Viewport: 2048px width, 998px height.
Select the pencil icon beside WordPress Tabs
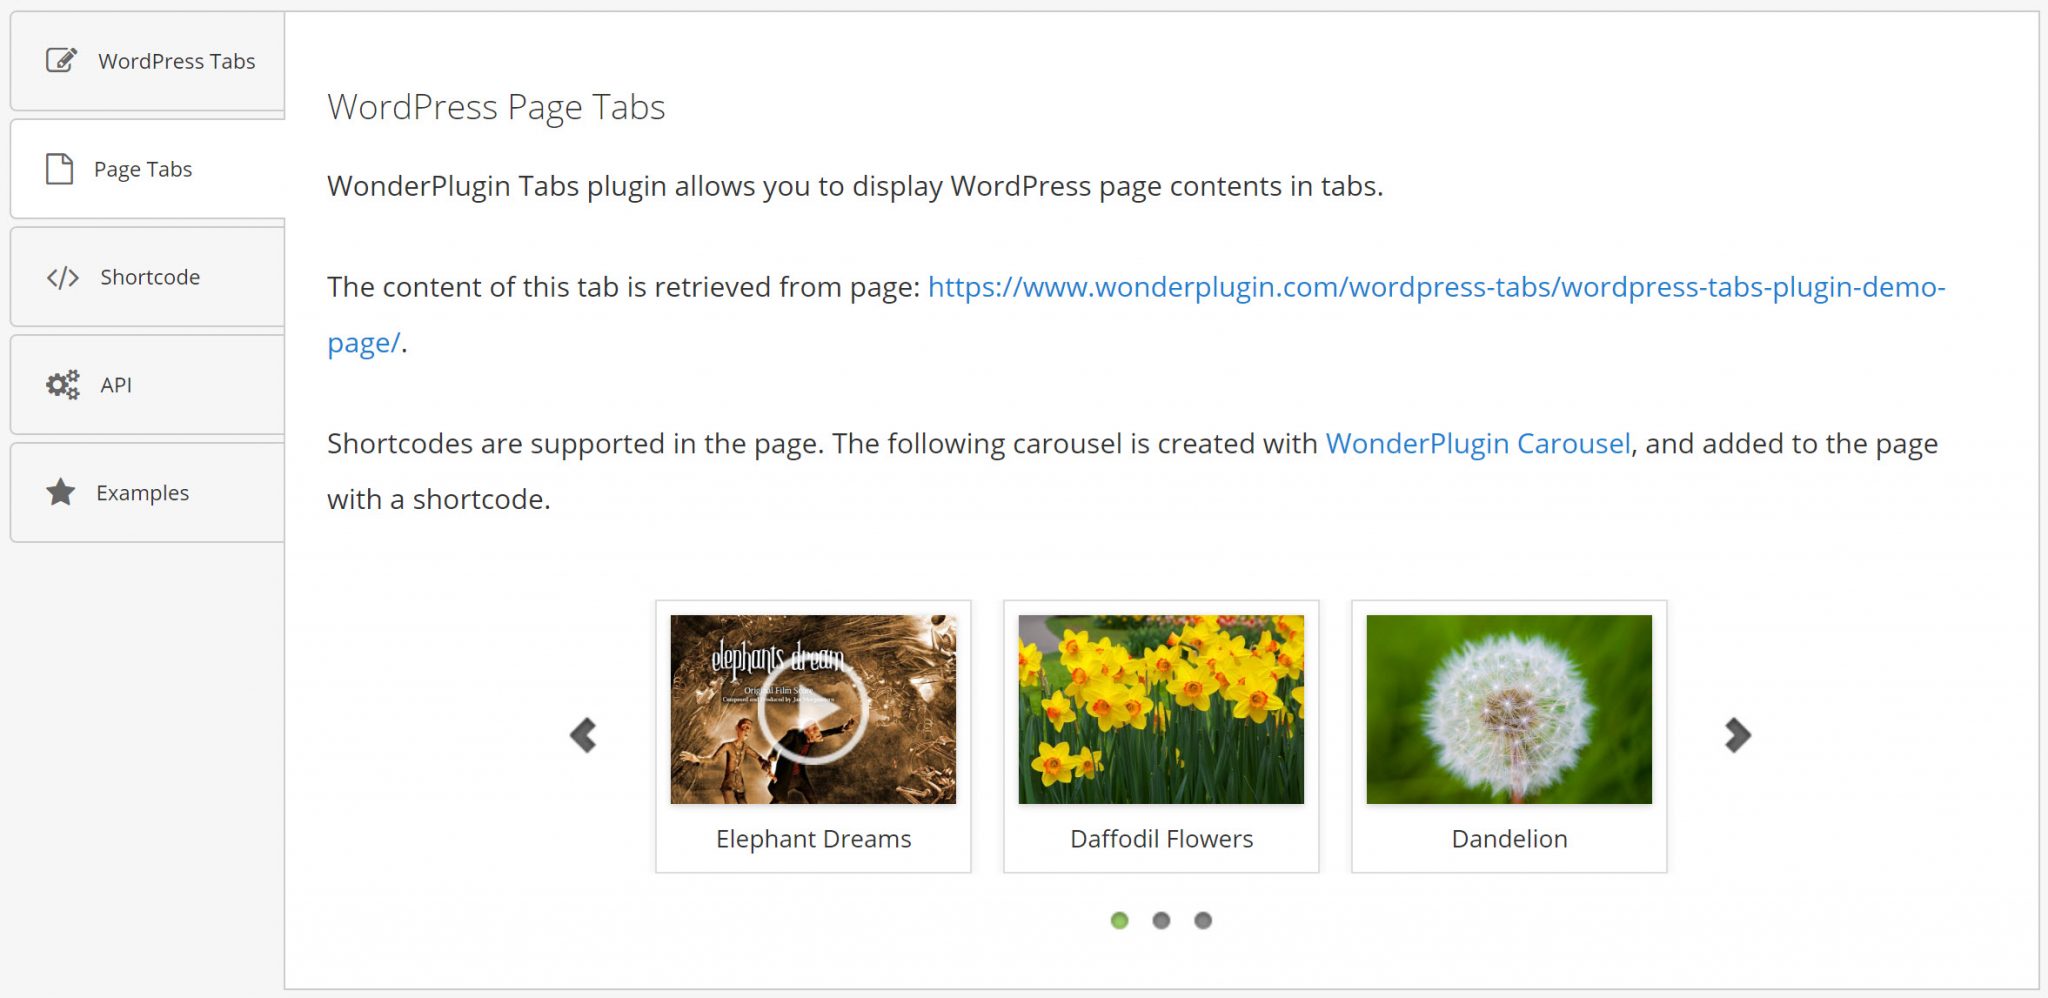pyautogui.click(x=62, y=60)
